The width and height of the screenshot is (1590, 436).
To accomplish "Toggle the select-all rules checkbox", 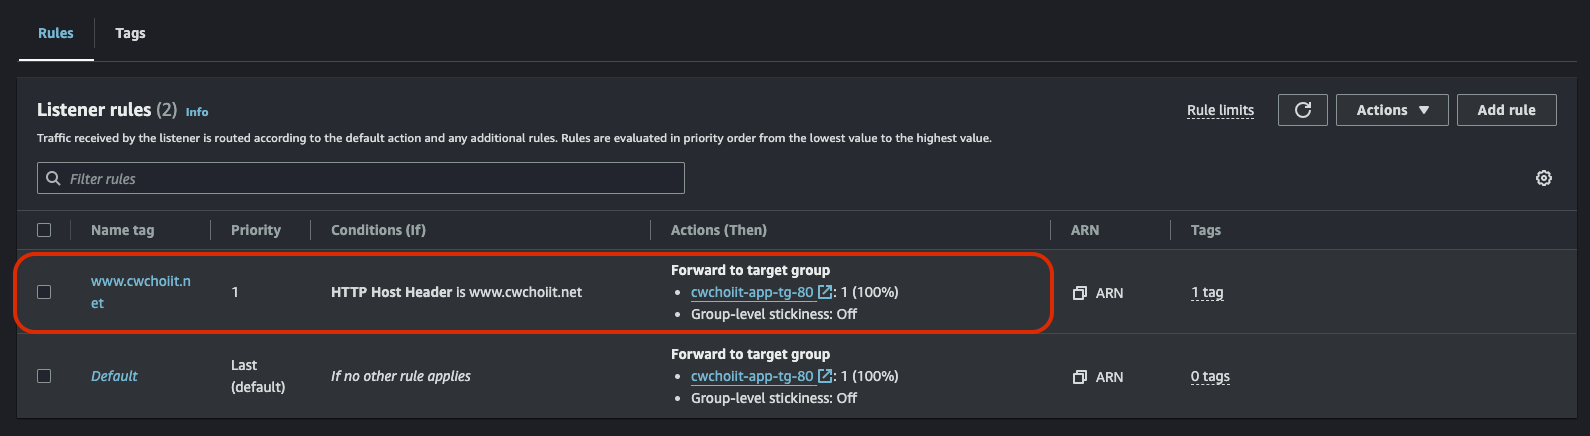I will [44, 230].
